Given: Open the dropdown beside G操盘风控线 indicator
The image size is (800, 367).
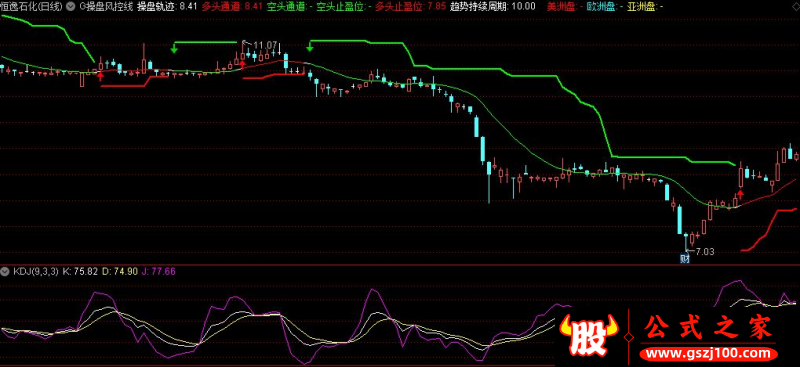Looking at the screenshot, I should click(69, 7).
